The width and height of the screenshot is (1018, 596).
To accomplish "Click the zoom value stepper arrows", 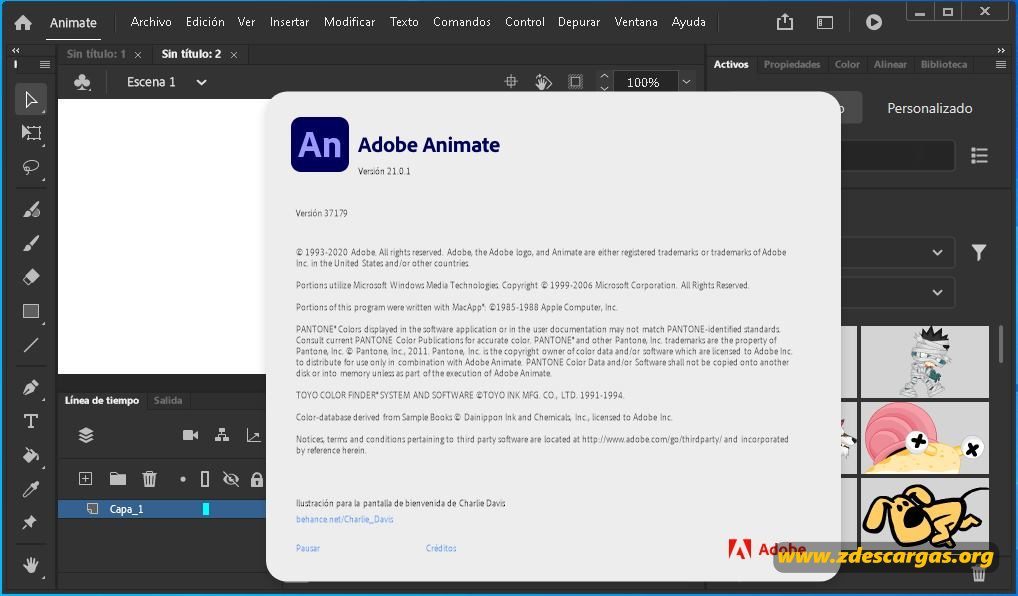I will click(x=604, y=82).
